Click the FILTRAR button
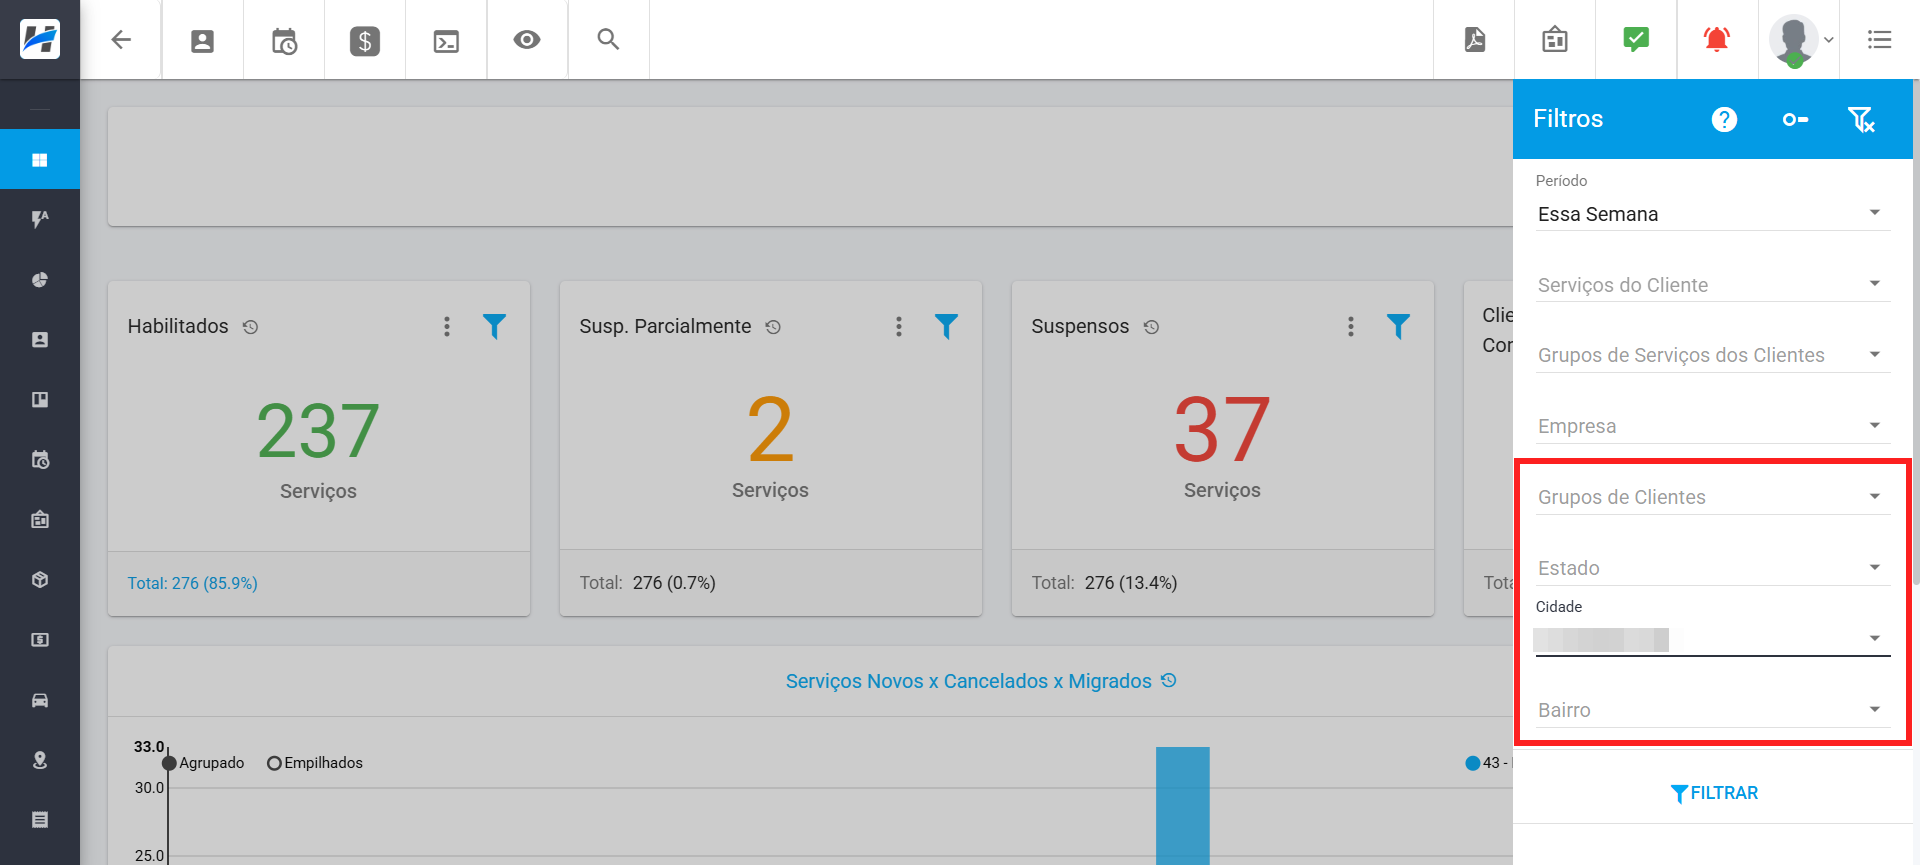 point(1714,793)
